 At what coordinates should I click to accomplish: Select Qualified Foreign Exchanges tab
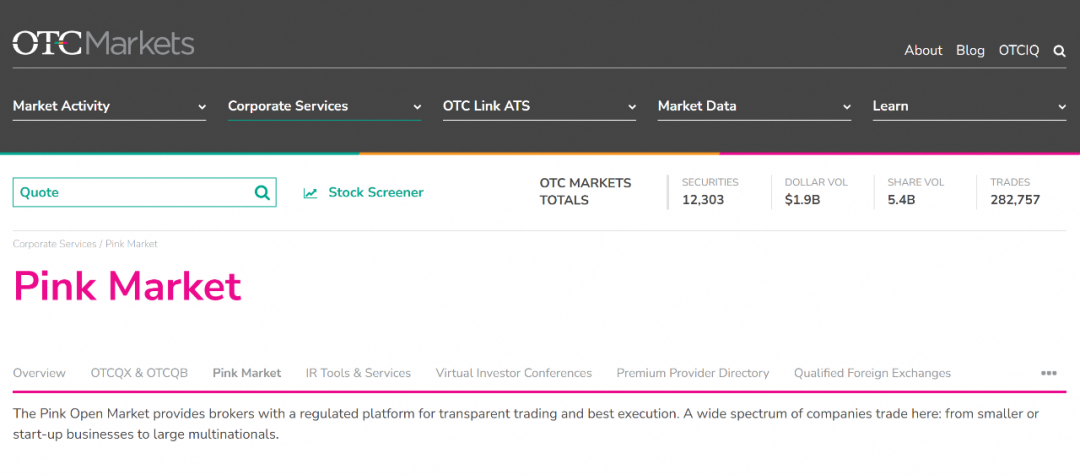coord(872,373)
